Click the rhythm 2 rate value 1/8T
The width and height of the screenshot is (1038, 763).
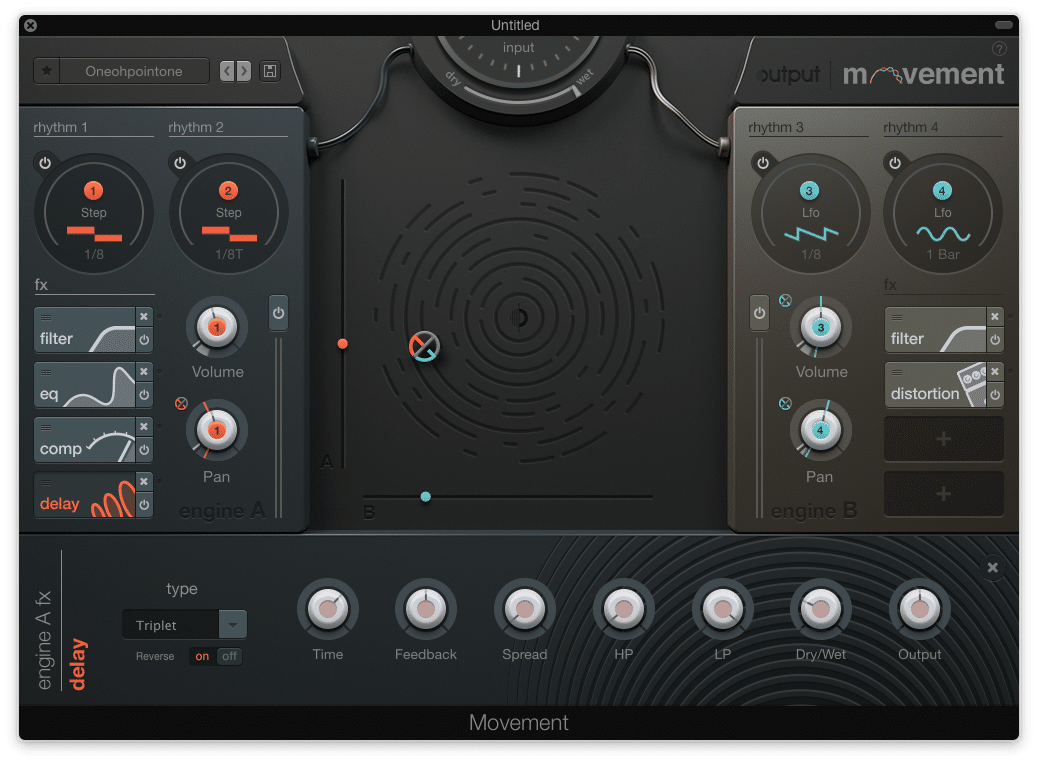[x=229, y=255]
